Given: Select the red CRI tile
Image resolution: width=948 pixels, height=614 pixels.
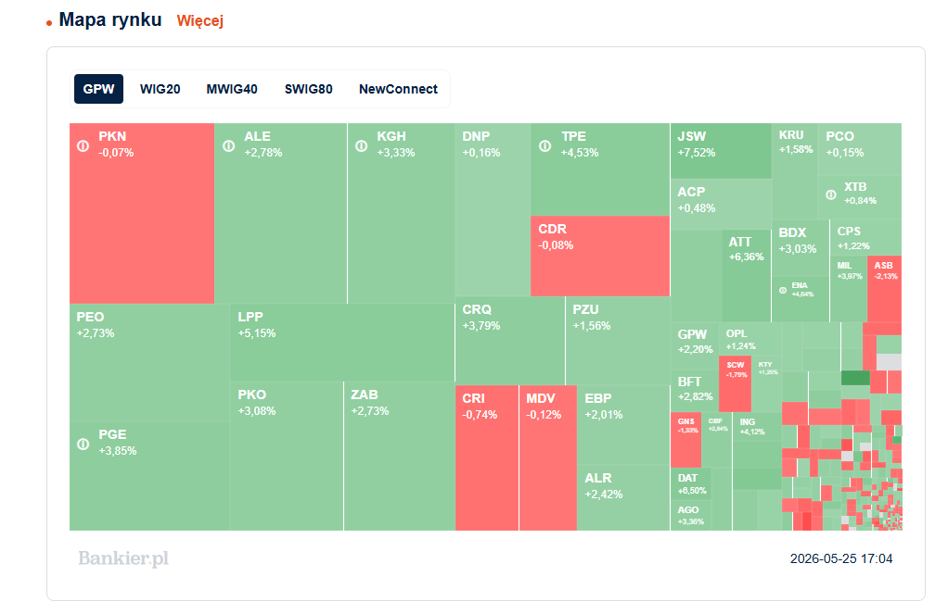Looking at the screenshot, I should pos(487,458).
